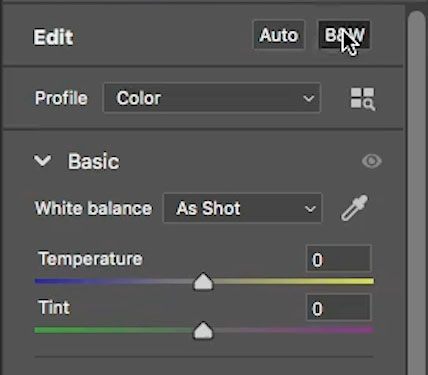Click the Tint slider handle
The height and width of the screenshot is (375, 428).
click(x=203, y=331)
